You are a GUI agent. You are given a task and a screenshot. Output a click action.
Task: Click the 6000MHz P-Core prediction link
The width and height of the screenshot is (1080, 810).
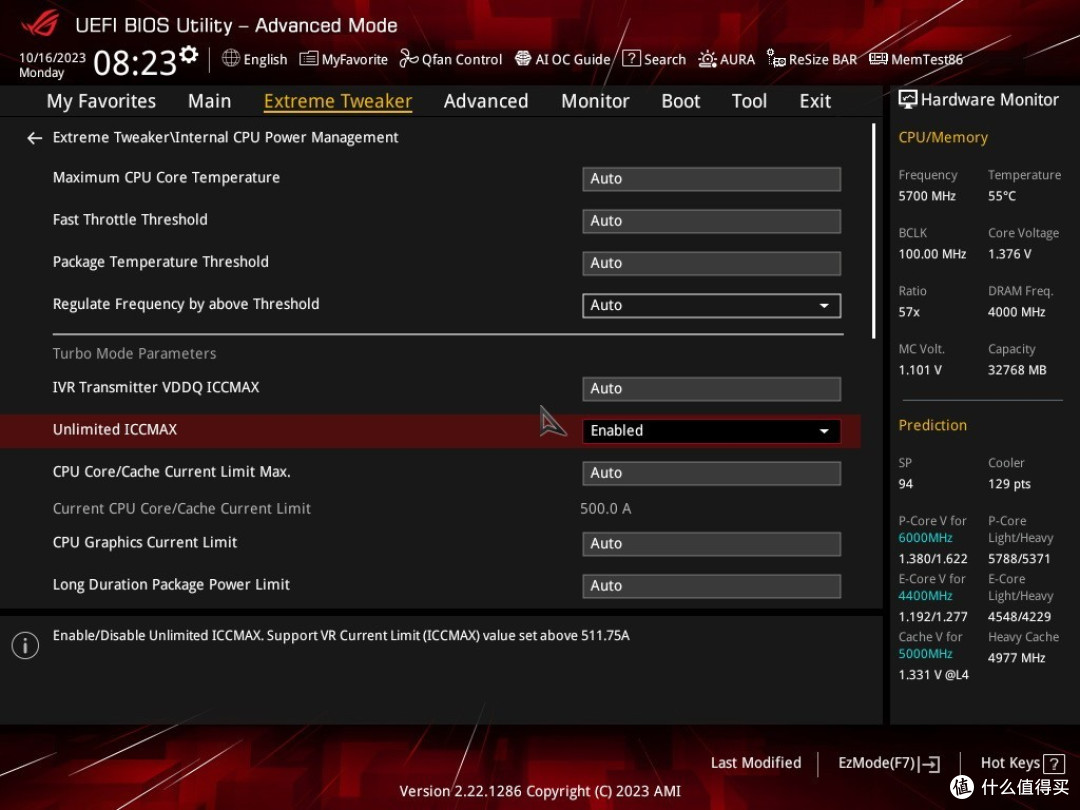point(925,538)
